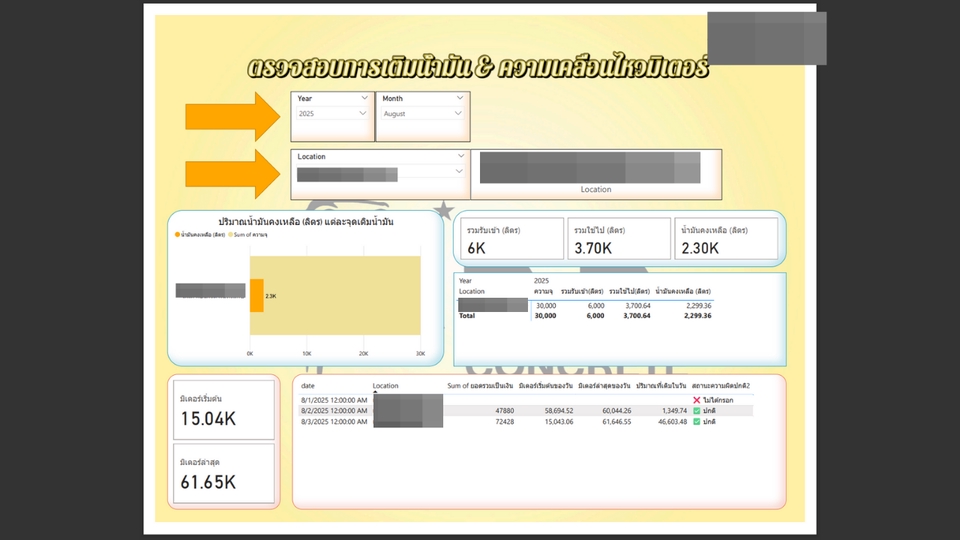
Task: Click the รวมรับเข้า (ลิตร) 6K card
Action: click(x=511, y=239)
